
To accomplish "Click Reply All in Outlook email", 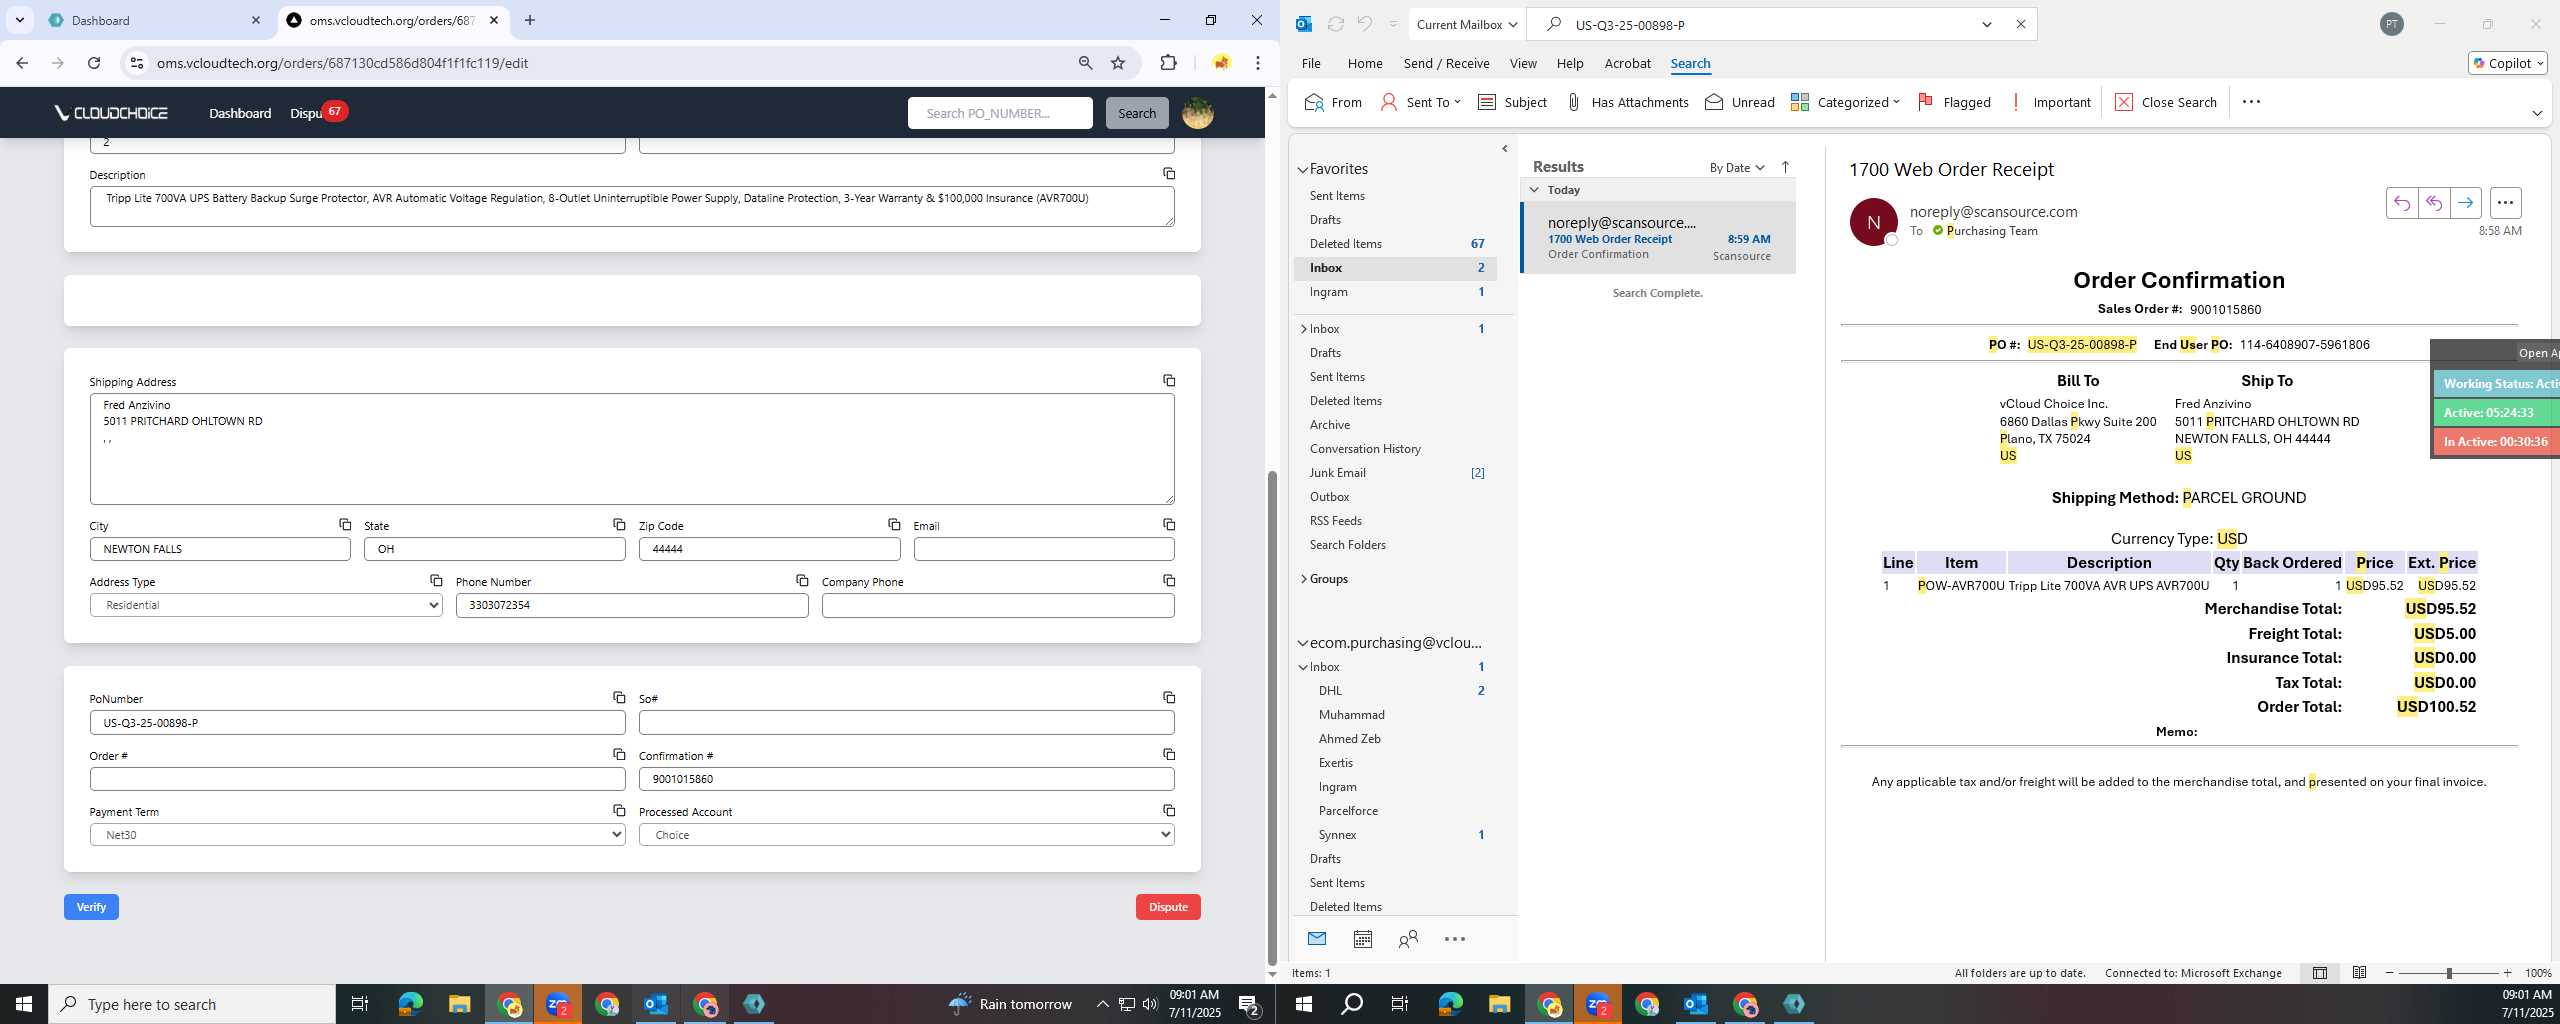I will tap(2434, 203).
